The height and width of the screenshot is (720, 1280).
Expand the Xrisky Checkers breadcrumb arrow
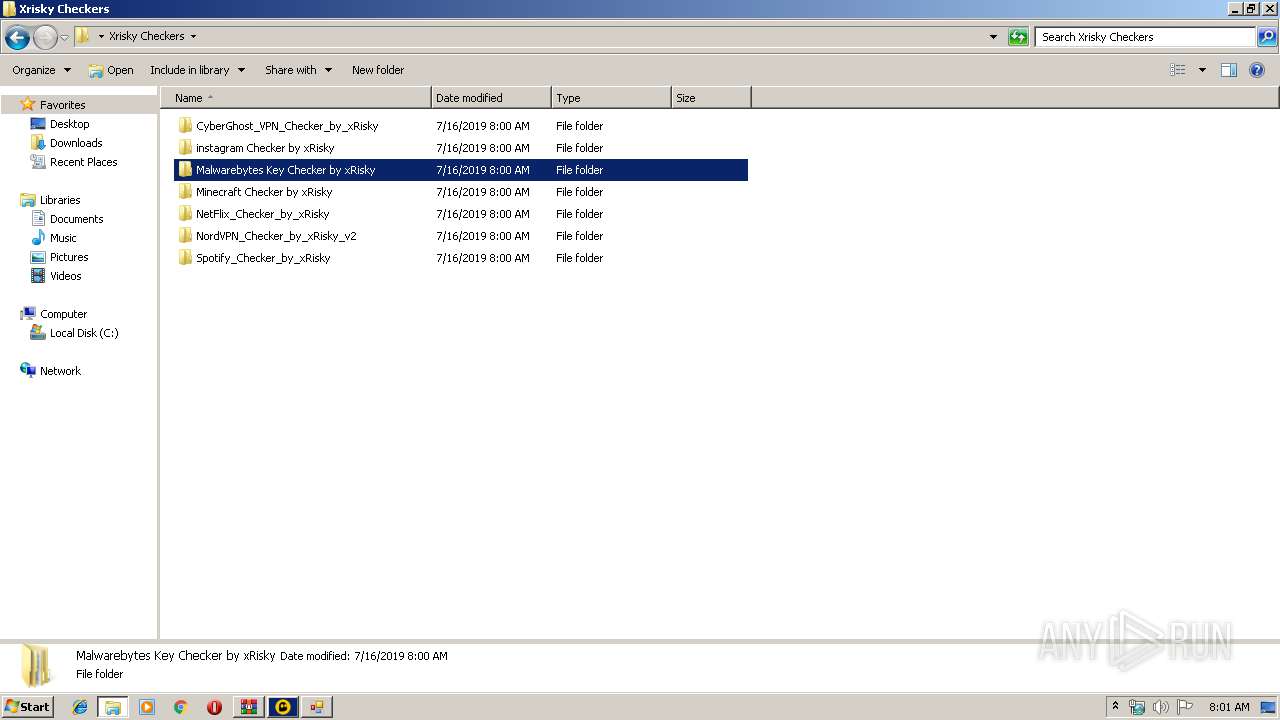(193, 36)
